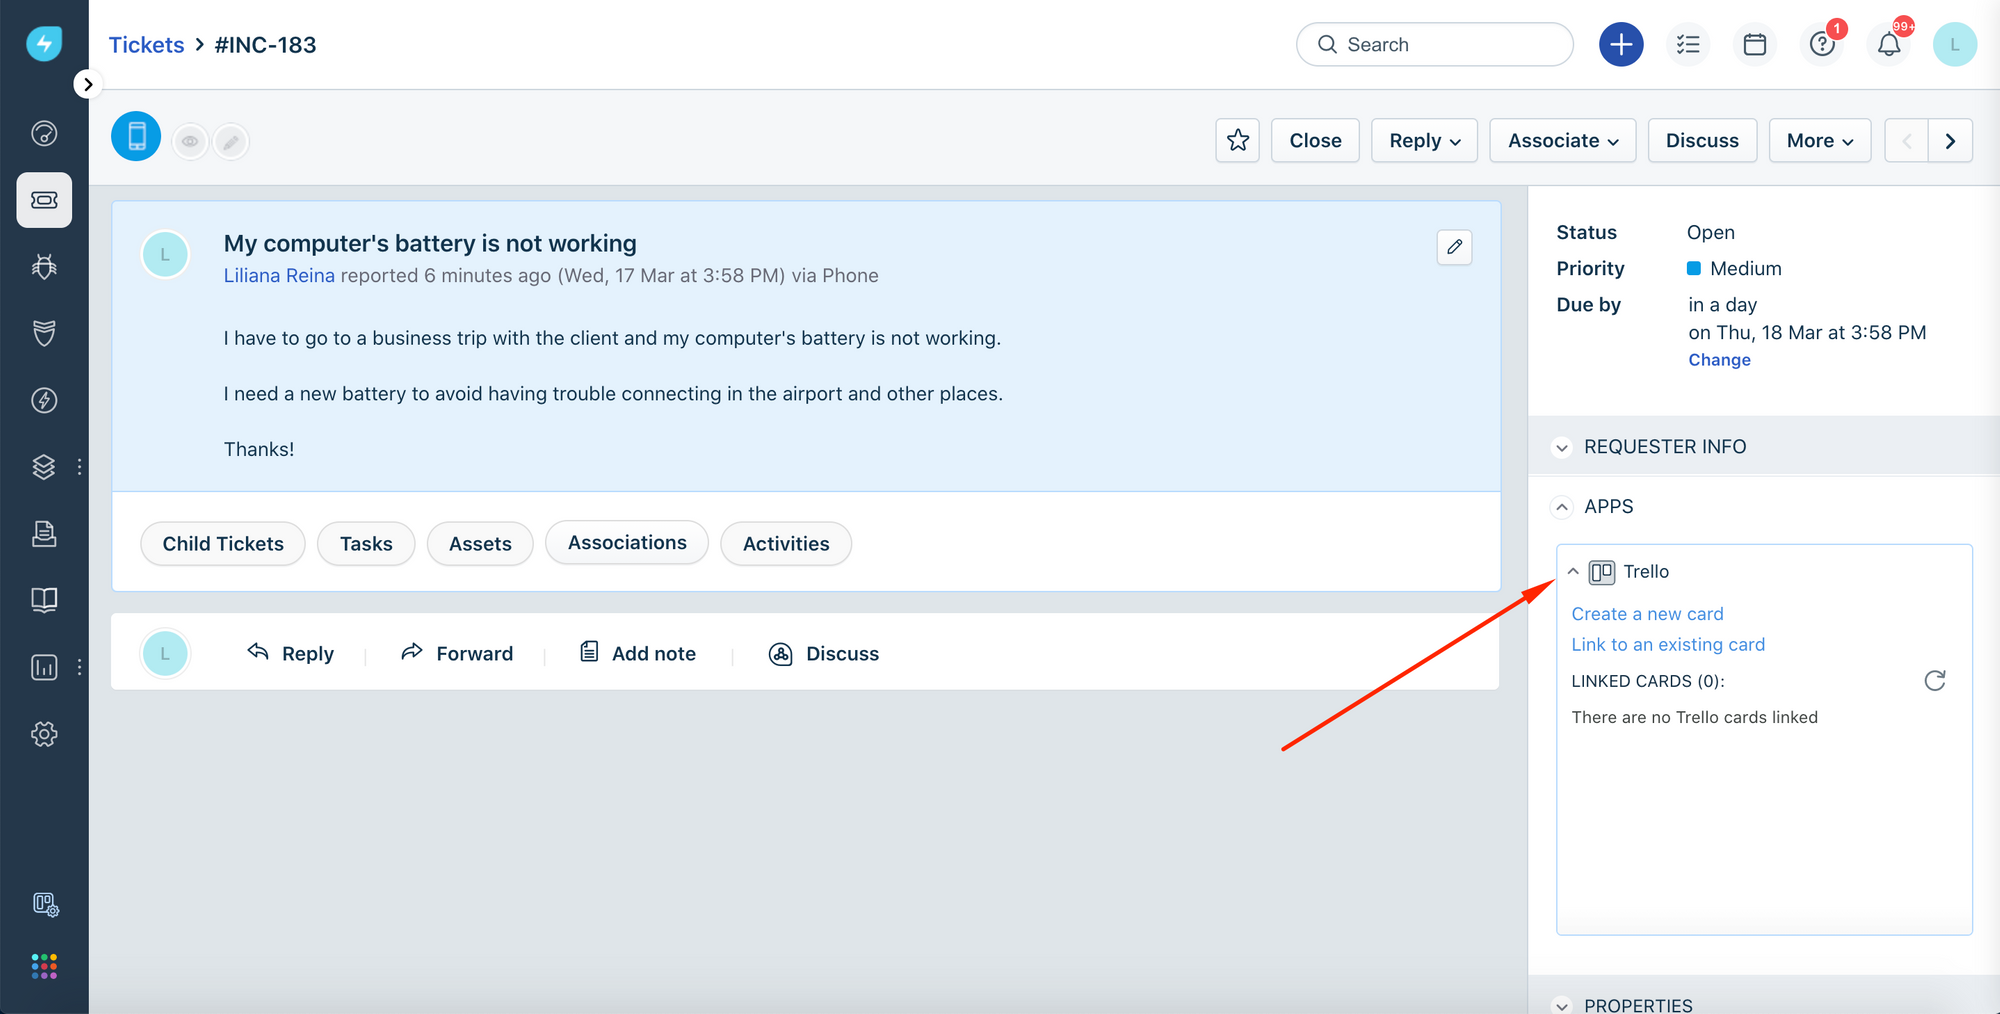Switch to the Child Tickets tab
Viewport: 2000px width, 1014px height.
222,543
